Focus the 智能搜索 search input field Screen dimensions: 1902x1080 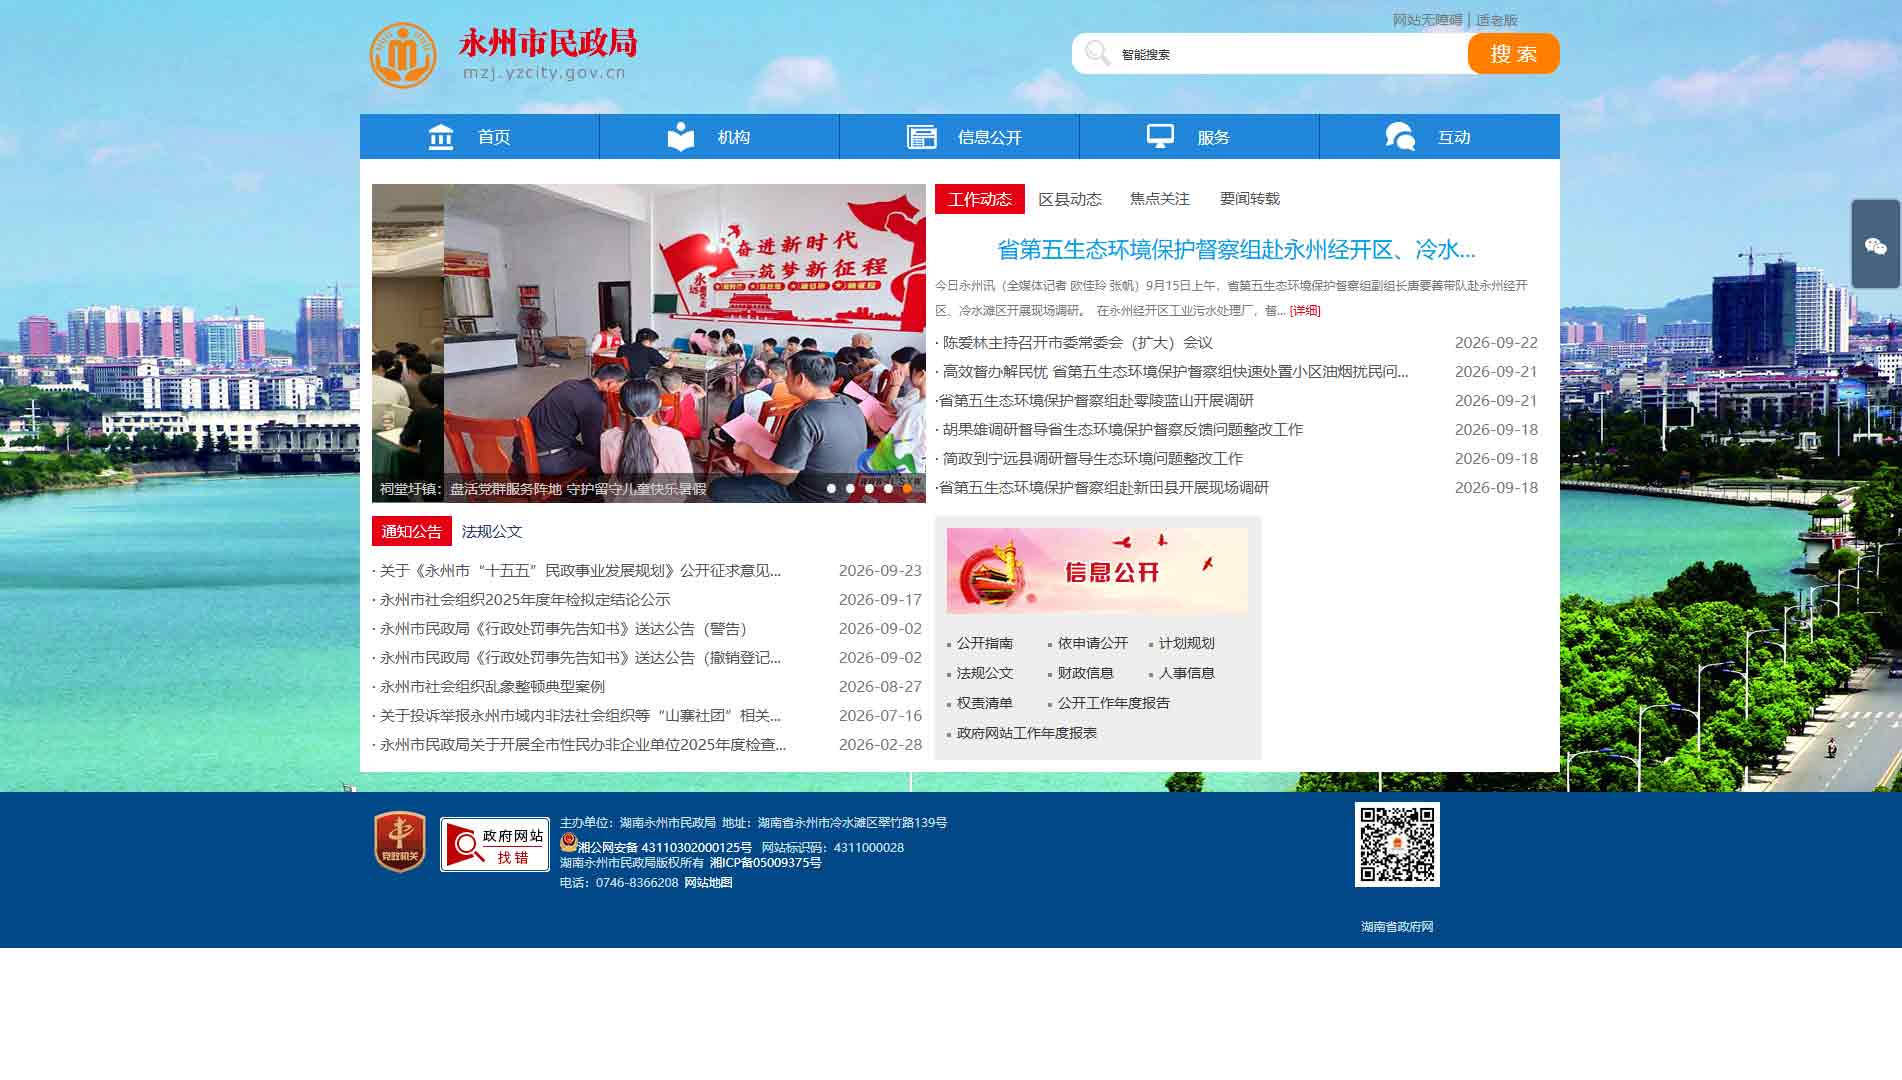1290,54
